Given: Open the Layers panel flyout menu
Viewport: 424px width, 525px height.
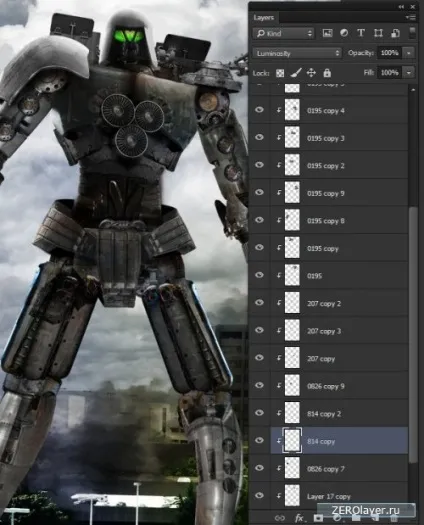Looking at the screenshot, I should tap(411, 17).
